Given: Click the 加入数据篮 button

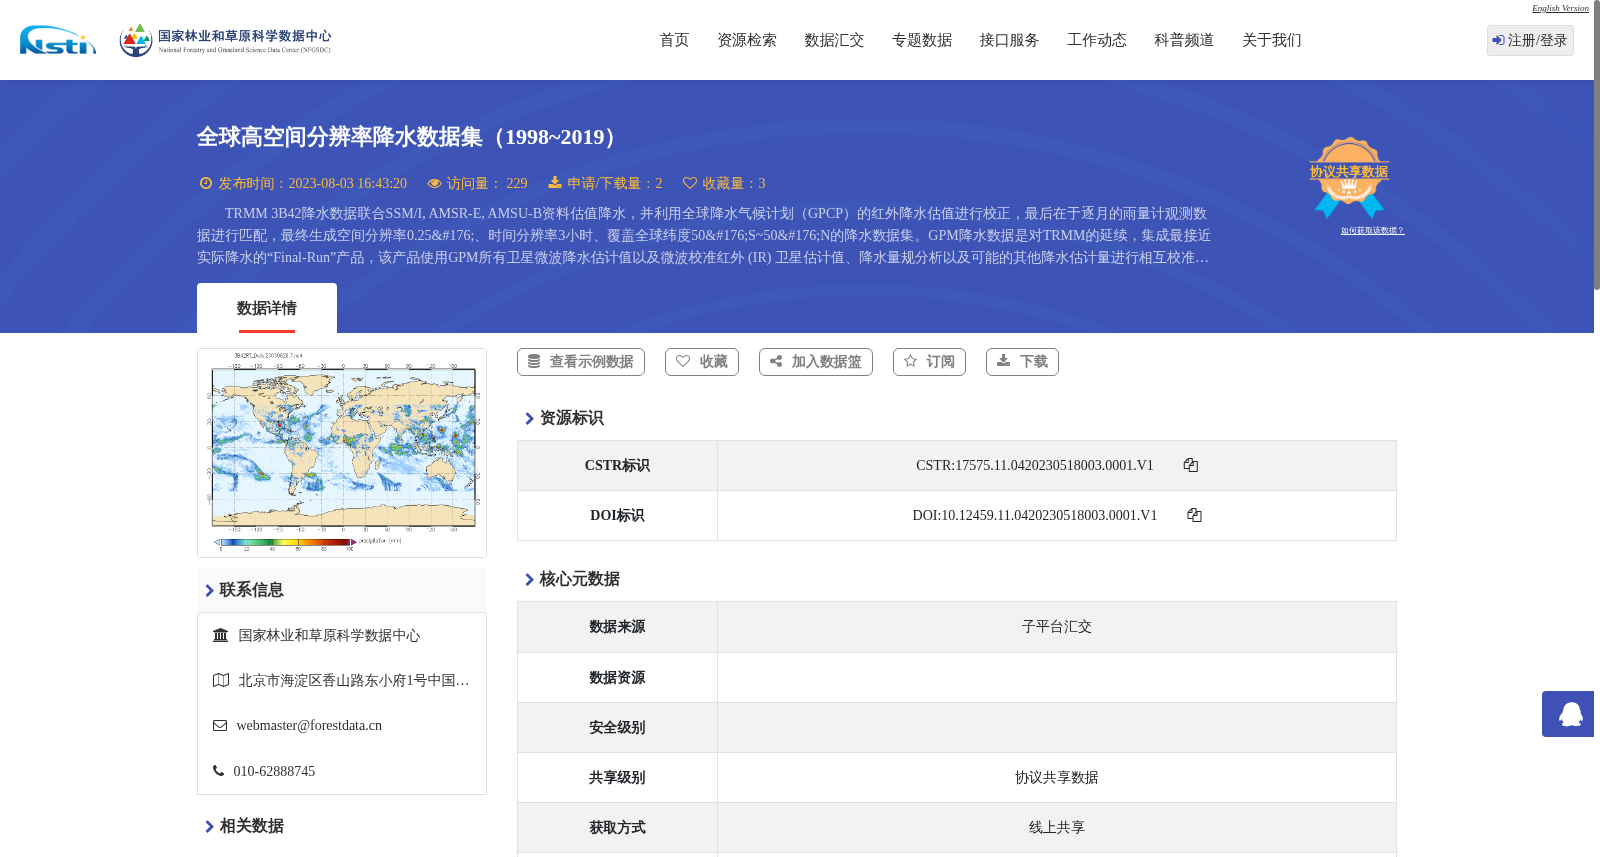Looking at the screenshot, I should [x=816, y=362].
